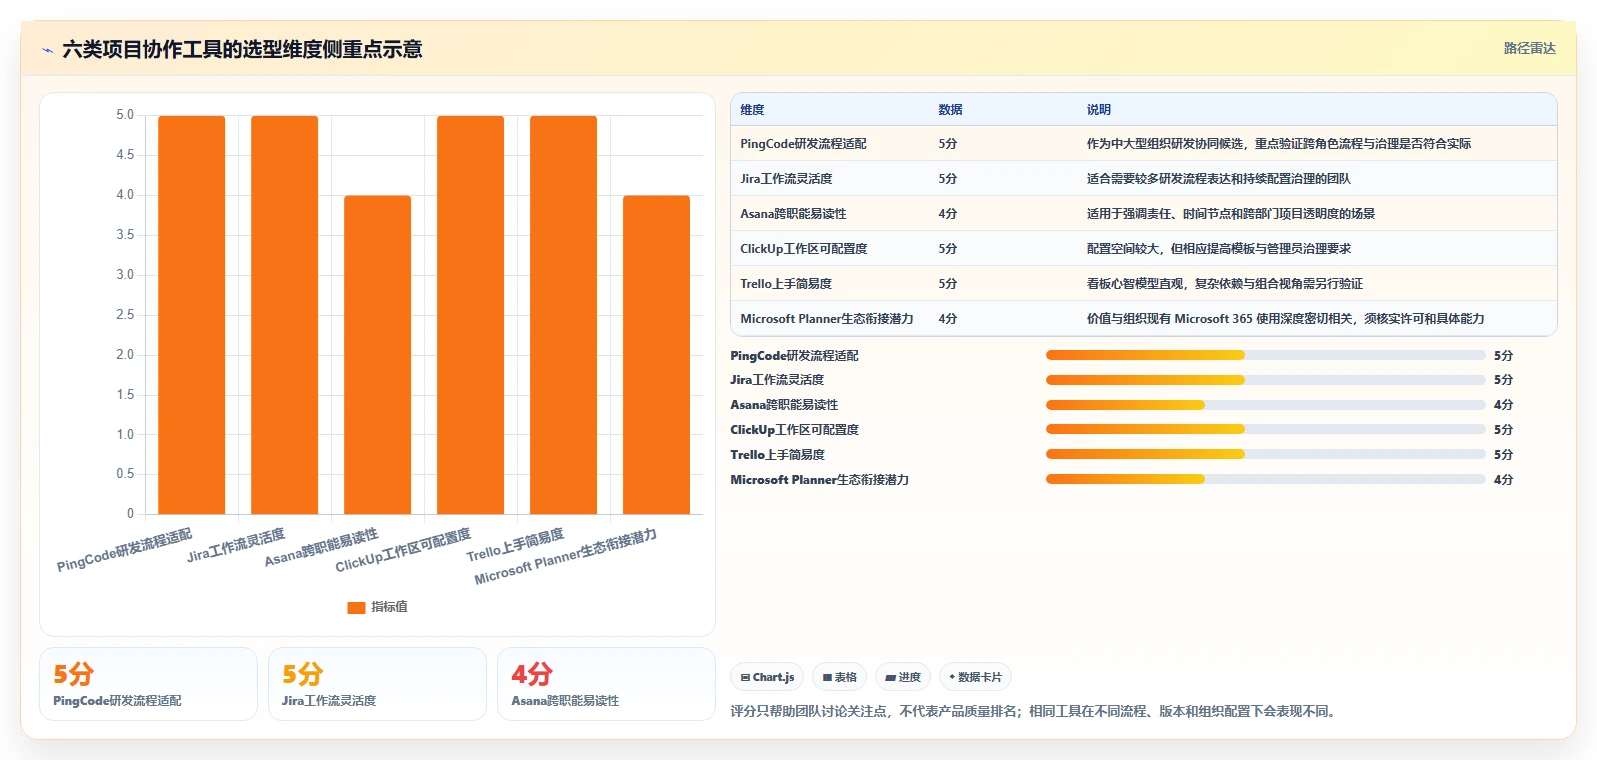Click the ClickUp工作区可配置度 chart bar

471,315
